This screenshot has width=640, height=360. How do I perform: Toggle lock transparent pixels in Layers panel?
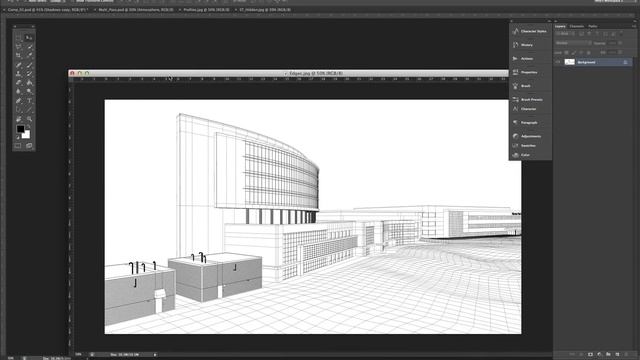(567, 53)
